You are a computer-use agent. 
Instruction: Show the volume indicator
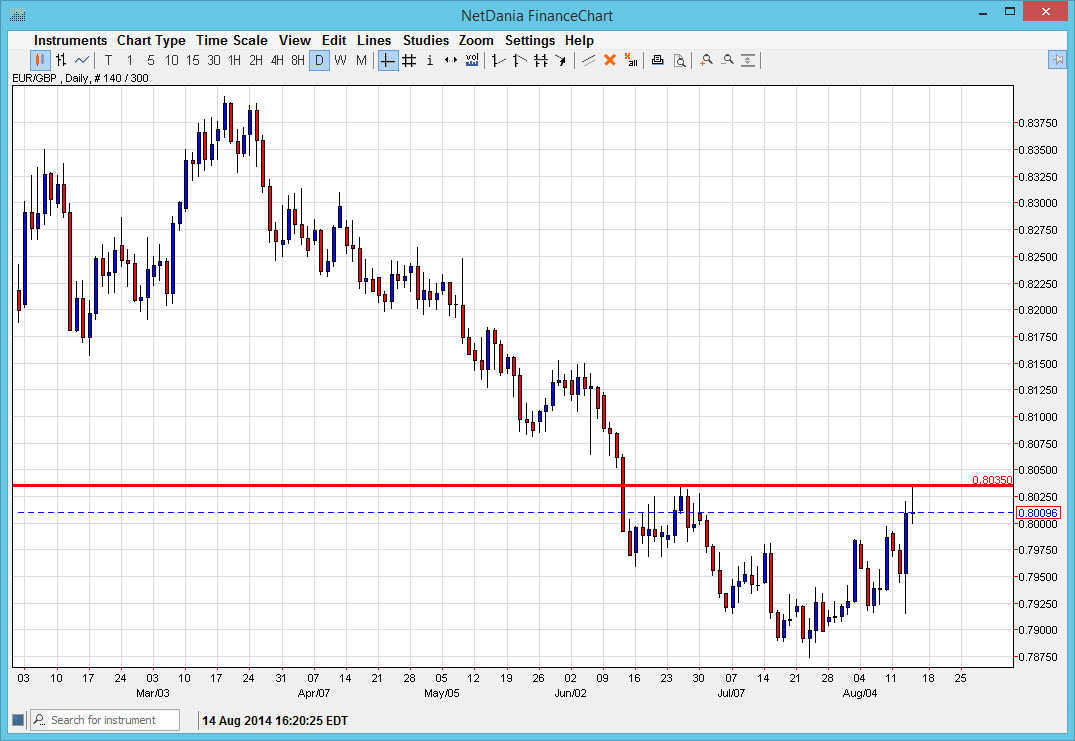click(471, 60)
